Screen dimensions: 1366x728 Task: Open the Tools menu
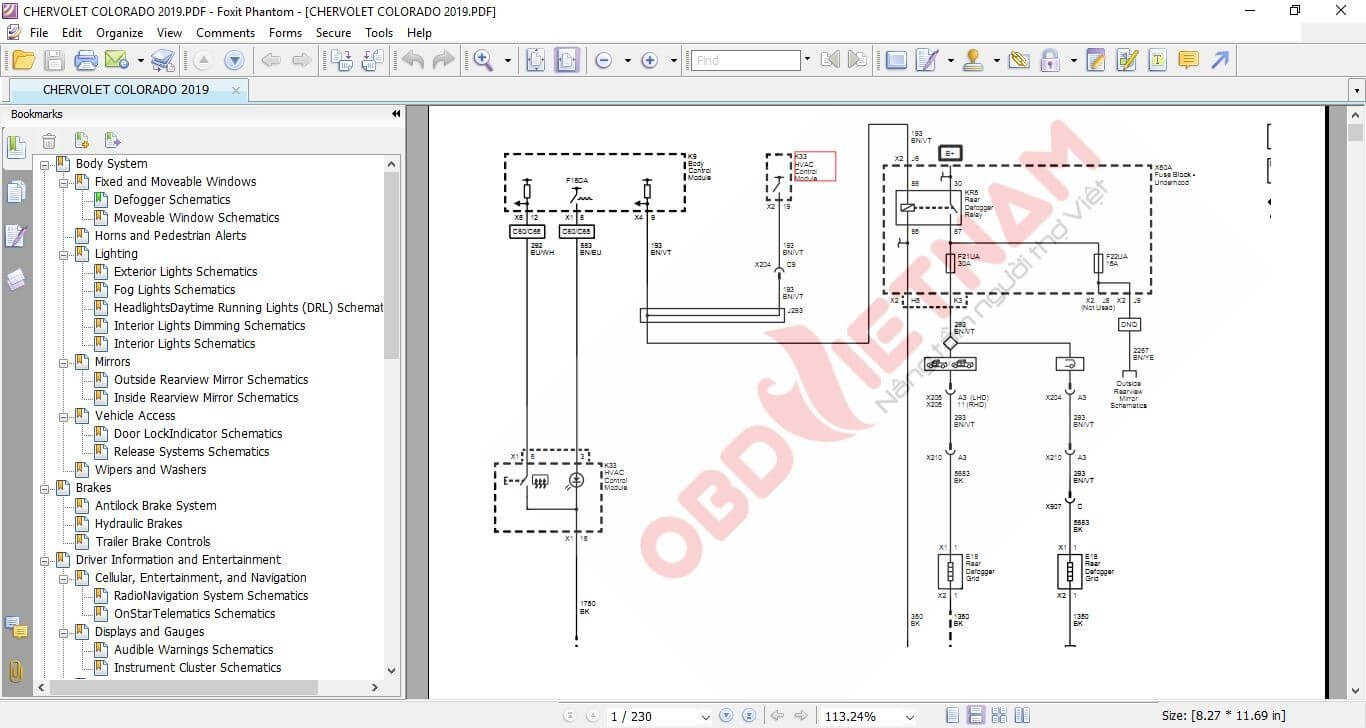[379, 33]
